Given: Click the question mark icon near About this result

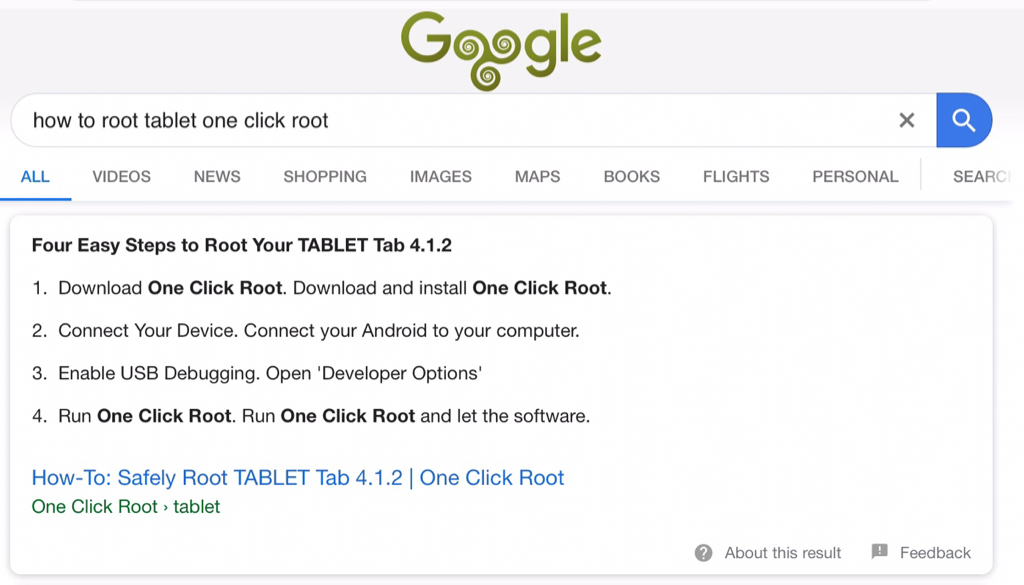Looking at the screenshot, I should pyautogui.click(x=703, y=553).
